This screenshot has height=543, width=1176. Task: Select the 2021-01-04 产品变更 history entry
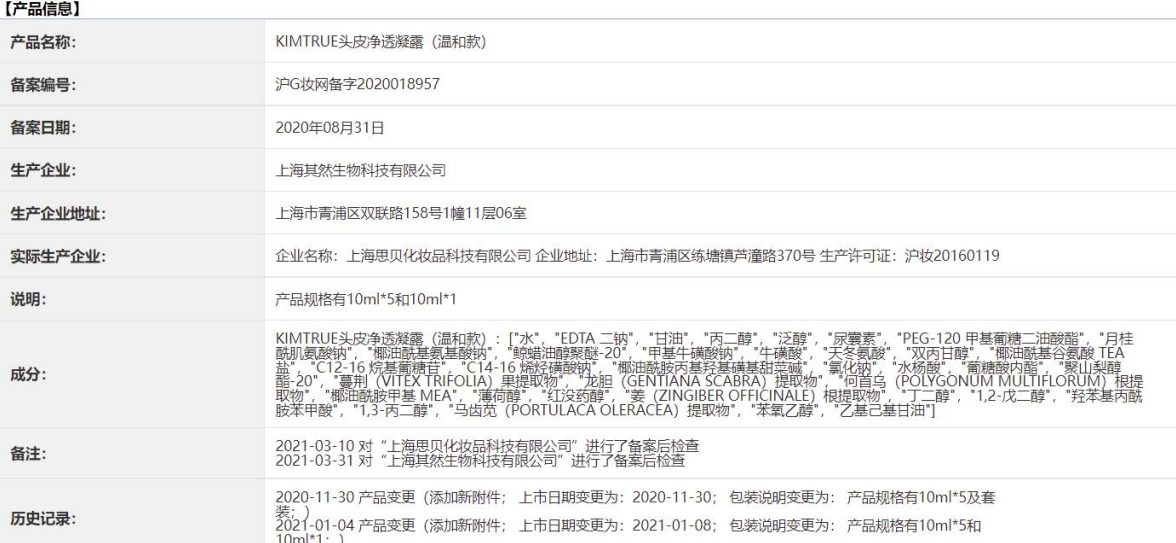[628, 532]
